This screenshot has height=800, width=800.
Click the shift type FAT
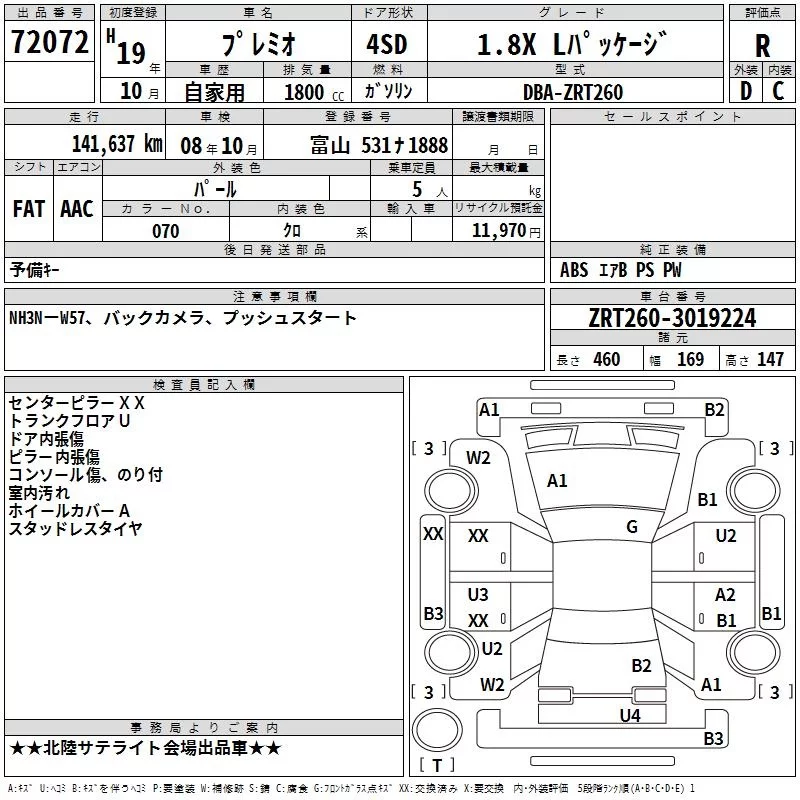[29, 209]
